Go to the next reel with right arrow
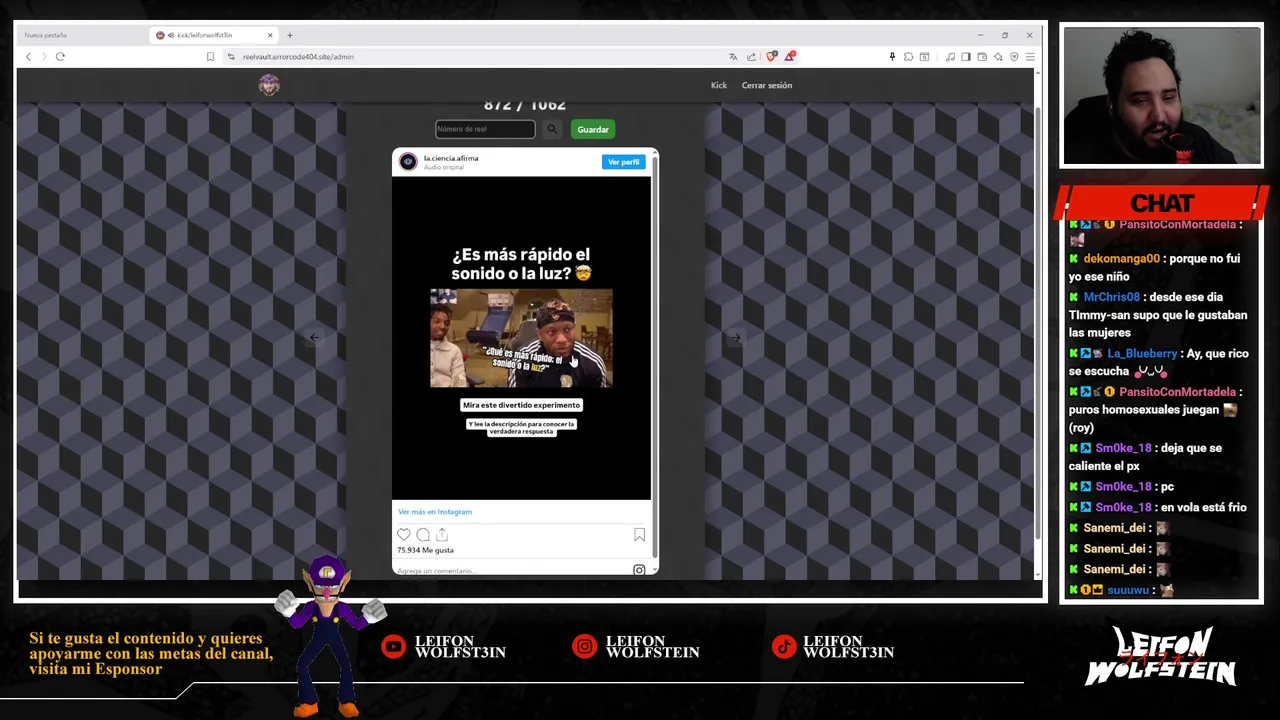Screen dimensions: 1280x720 pyautogui.click(x=735, y=338)
